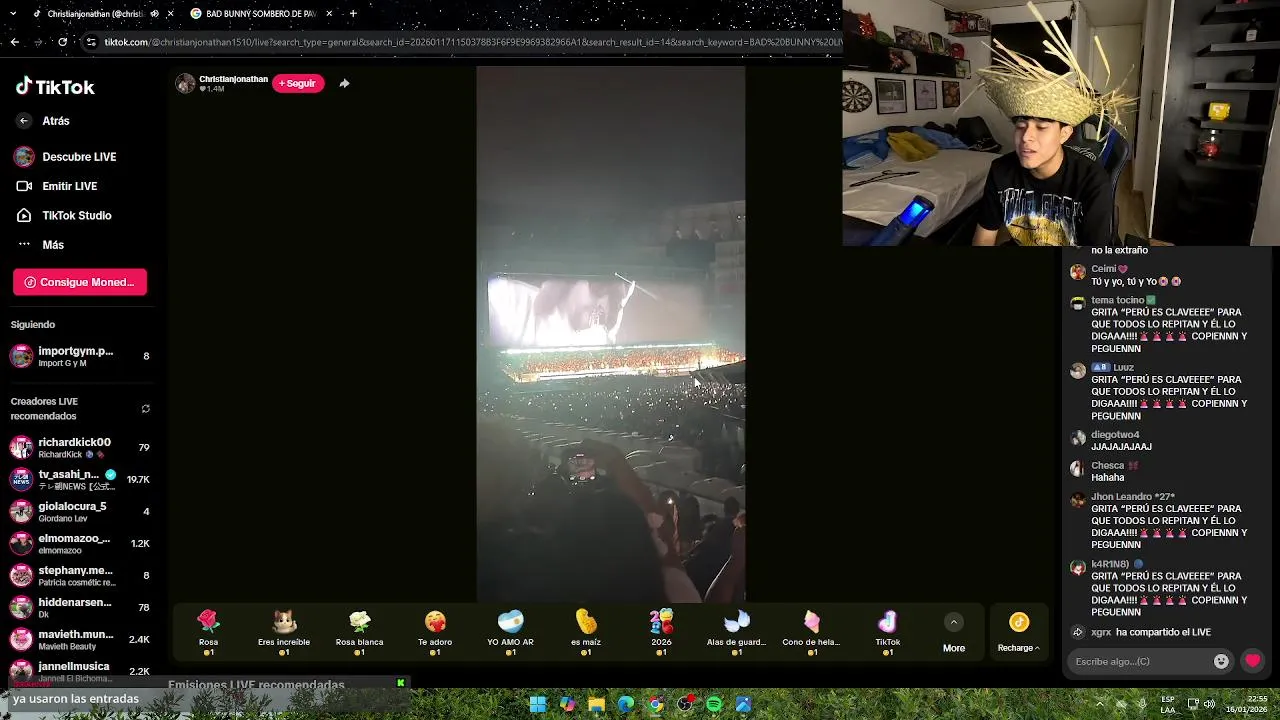The image size is (1280, 720).
Task: Share the live via arrow icon
Action: 344,83
